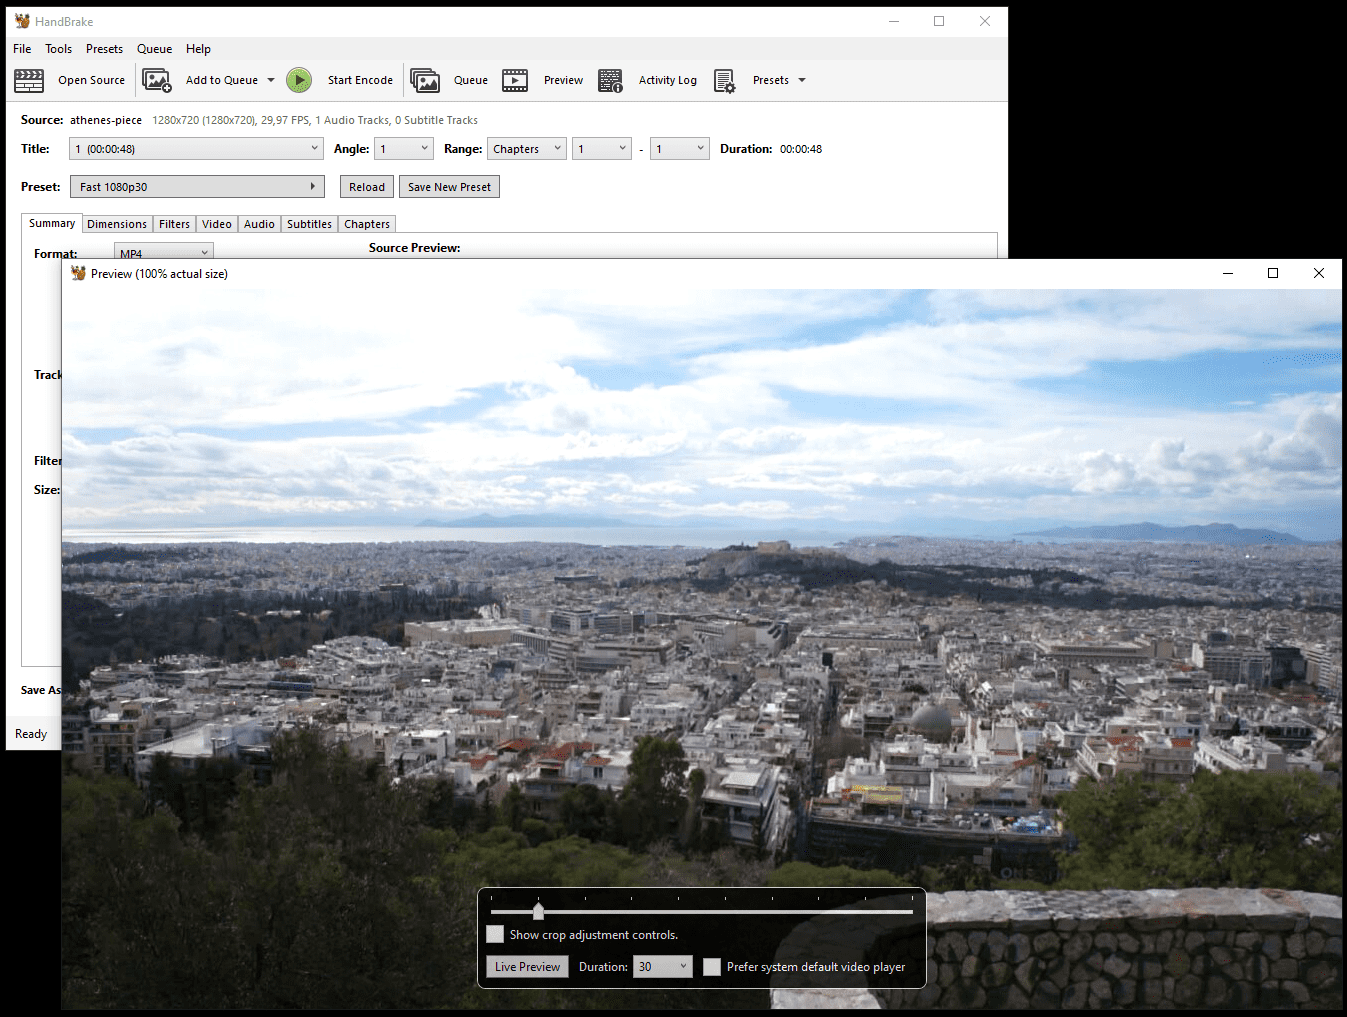Open the Format dropdown showing MP4
The height and width of the screenshot is (1017, 1347).
[x=164, y=252]
